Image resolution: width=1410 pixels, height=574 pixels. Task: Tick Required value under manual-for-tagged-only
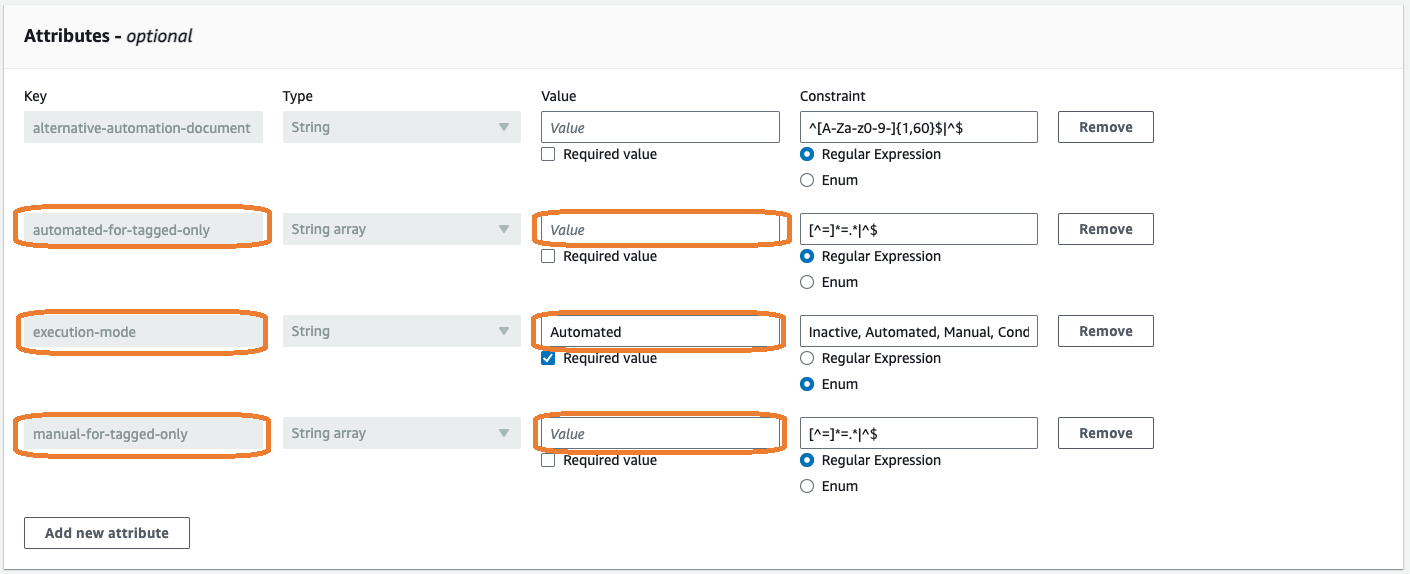[x=548, y=461]
